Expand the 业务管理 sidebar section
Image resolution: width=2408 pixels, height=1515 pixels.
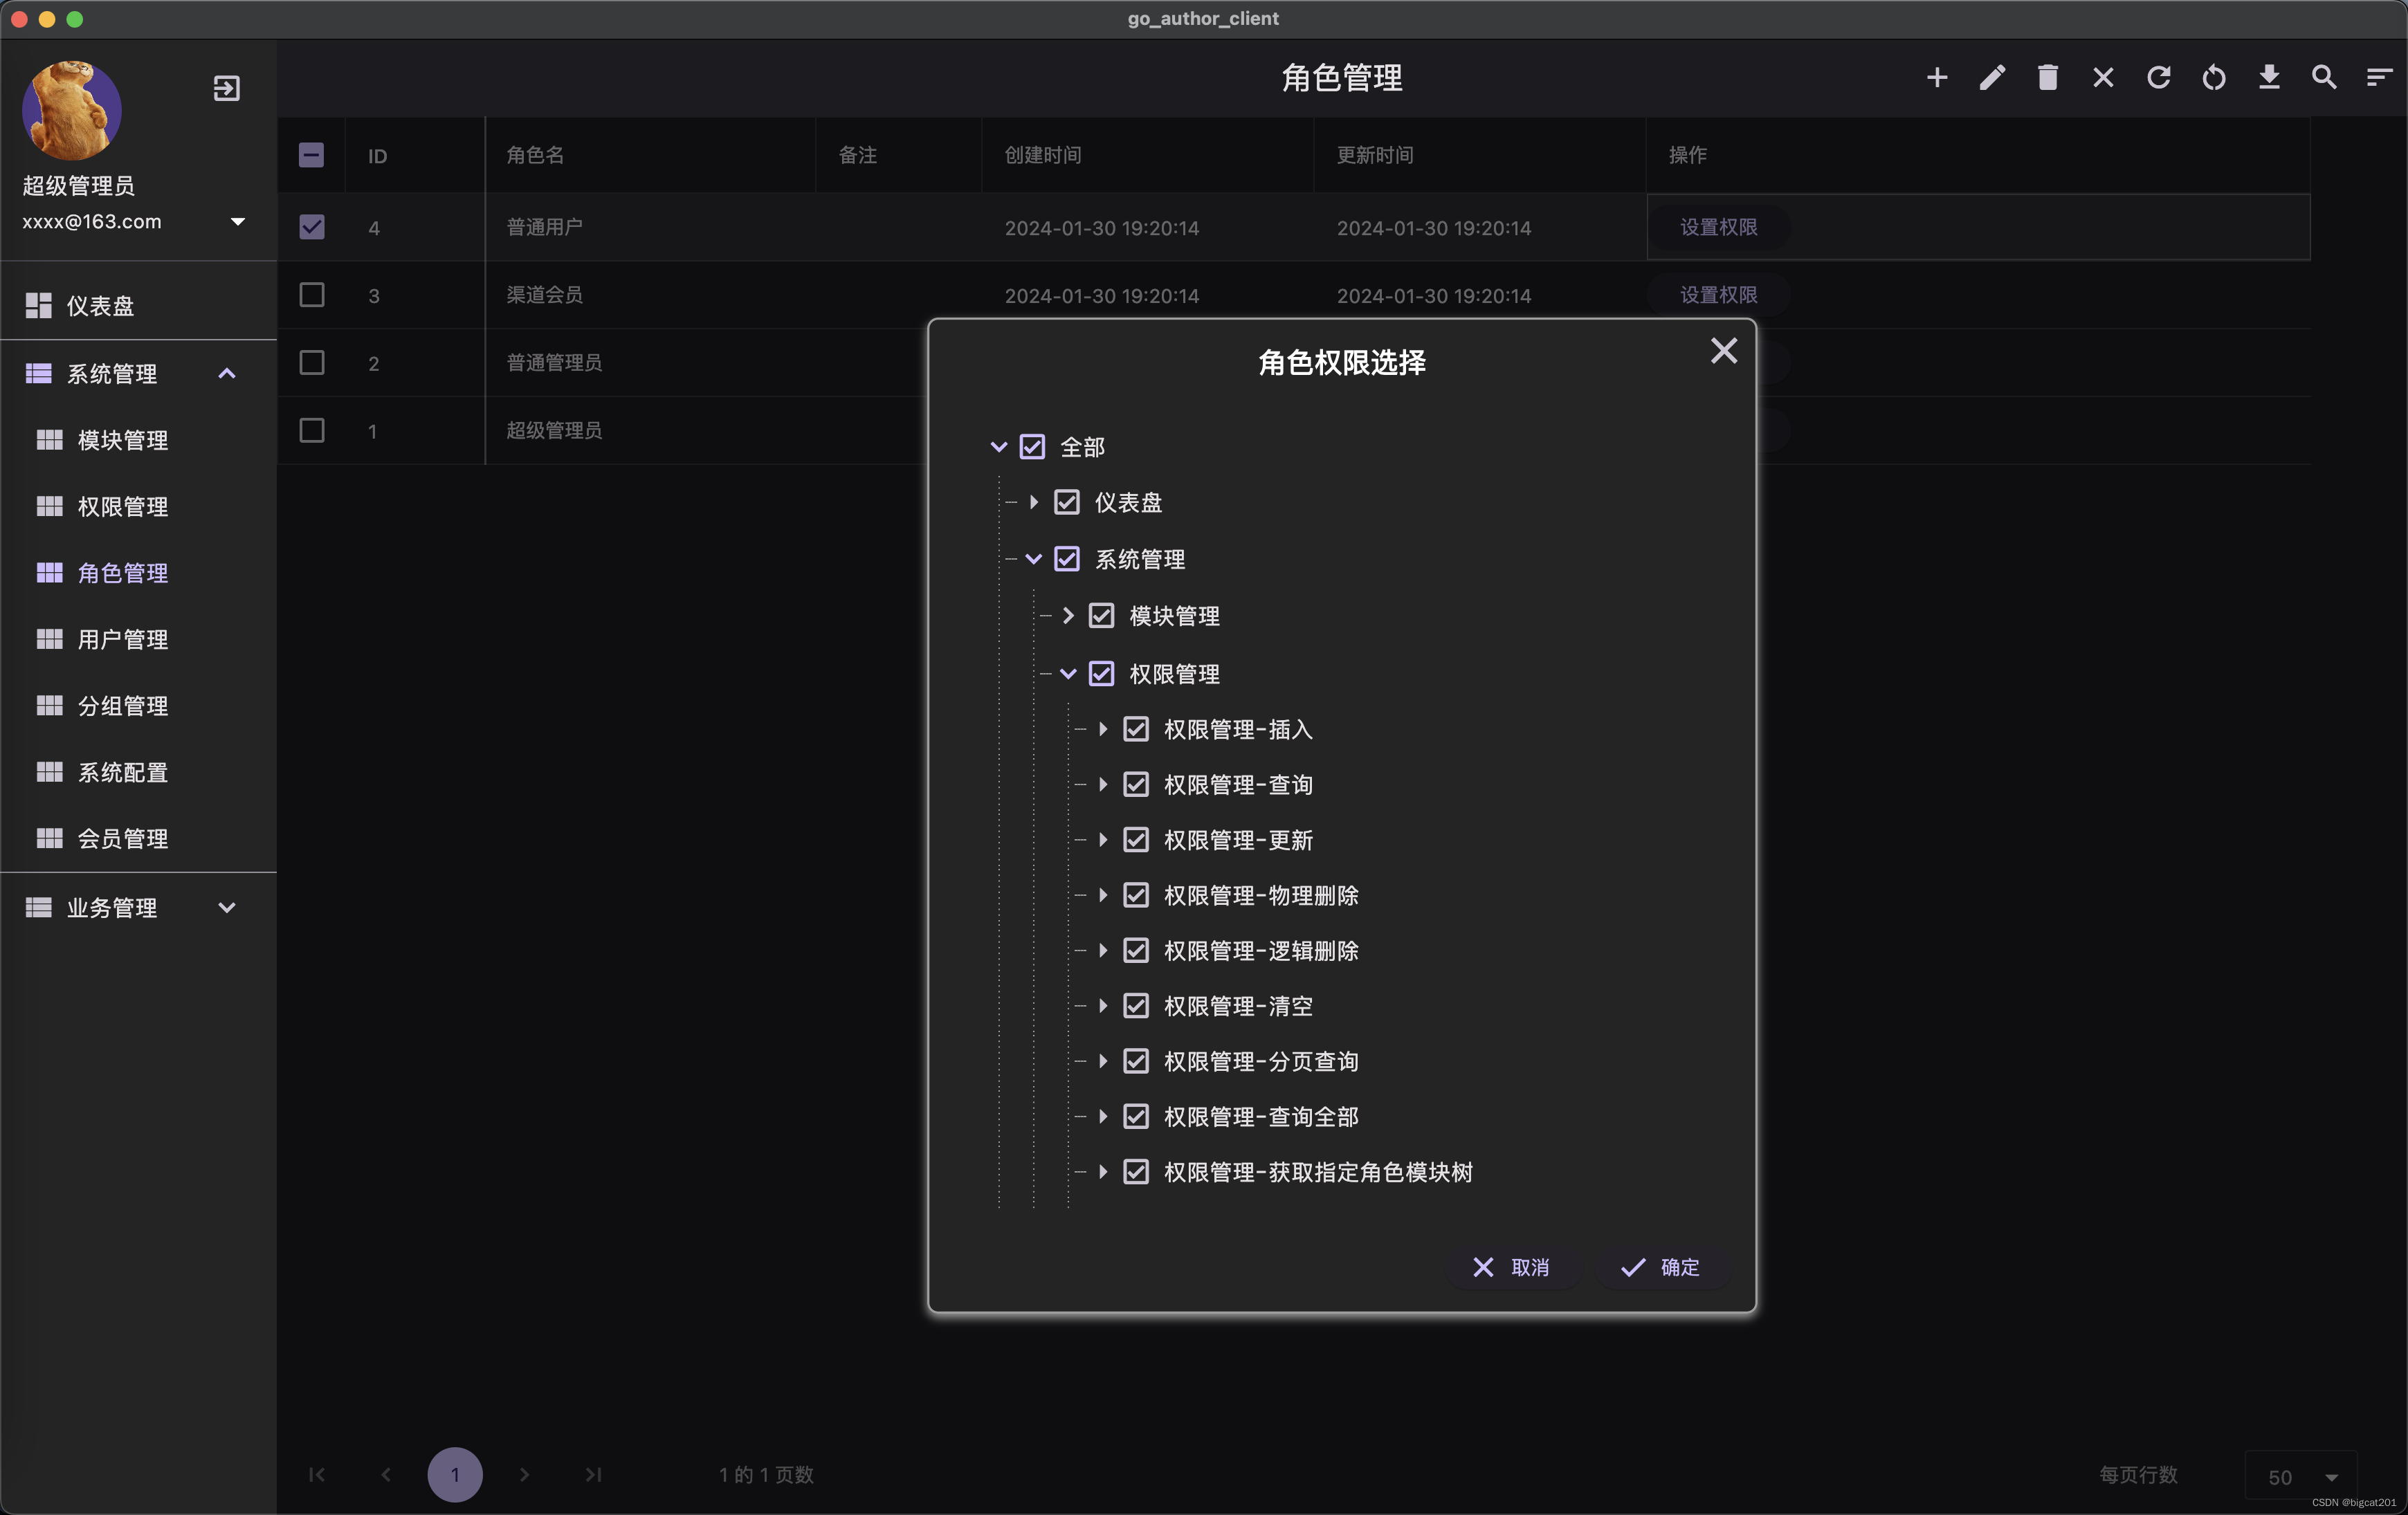coord(227,908)
